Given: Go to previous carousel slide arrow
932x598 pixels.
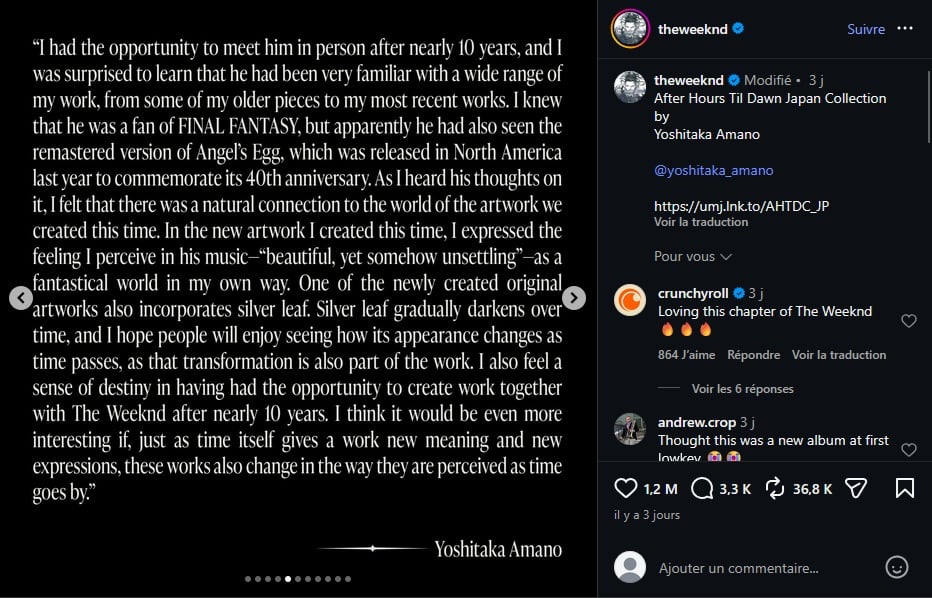Looking at the screenshot, I should 21,298.
